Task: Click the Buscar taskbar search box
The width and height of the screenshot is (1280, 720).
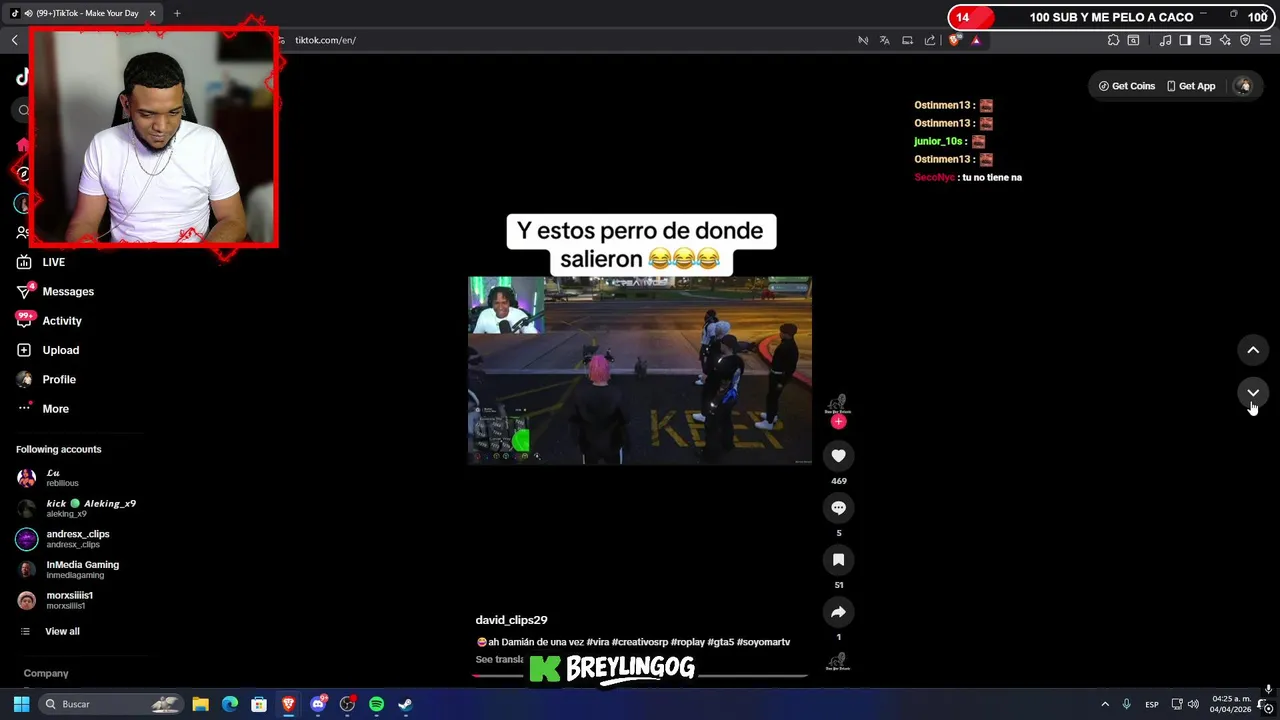Action: [x=113, y=704]
